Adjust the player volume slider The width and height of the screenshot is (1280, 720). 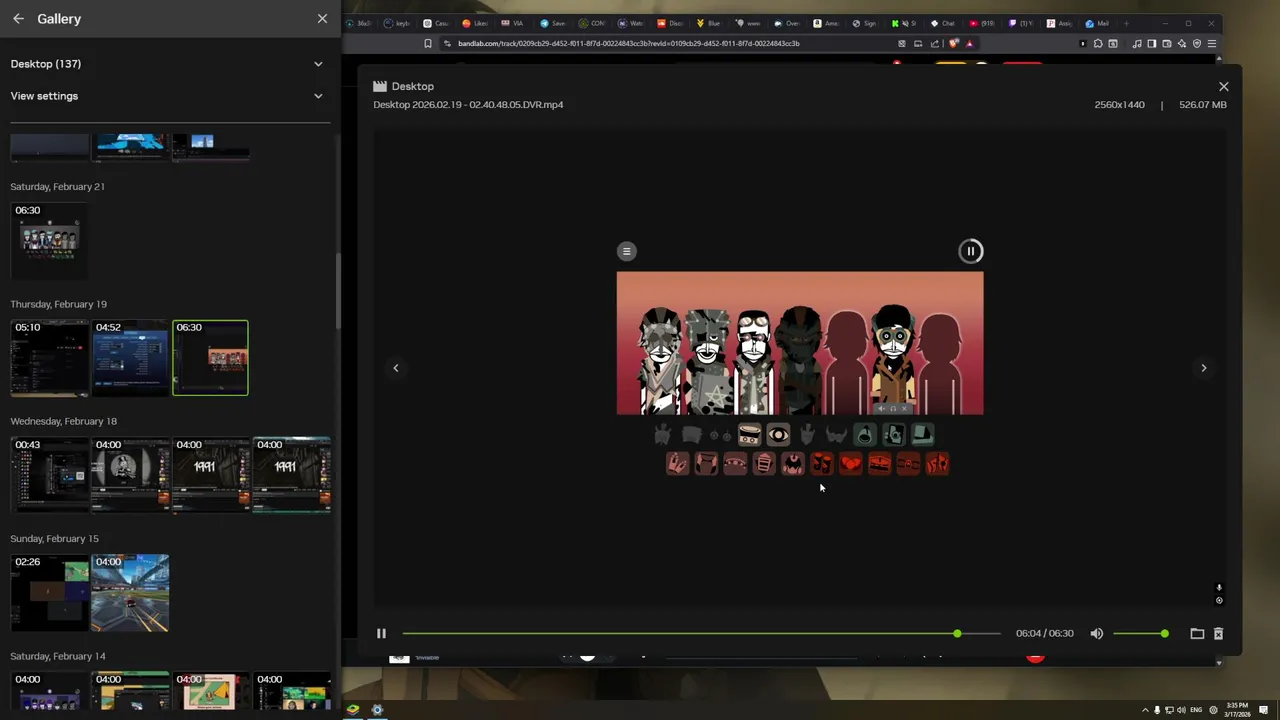click(x=1140, y=633)
